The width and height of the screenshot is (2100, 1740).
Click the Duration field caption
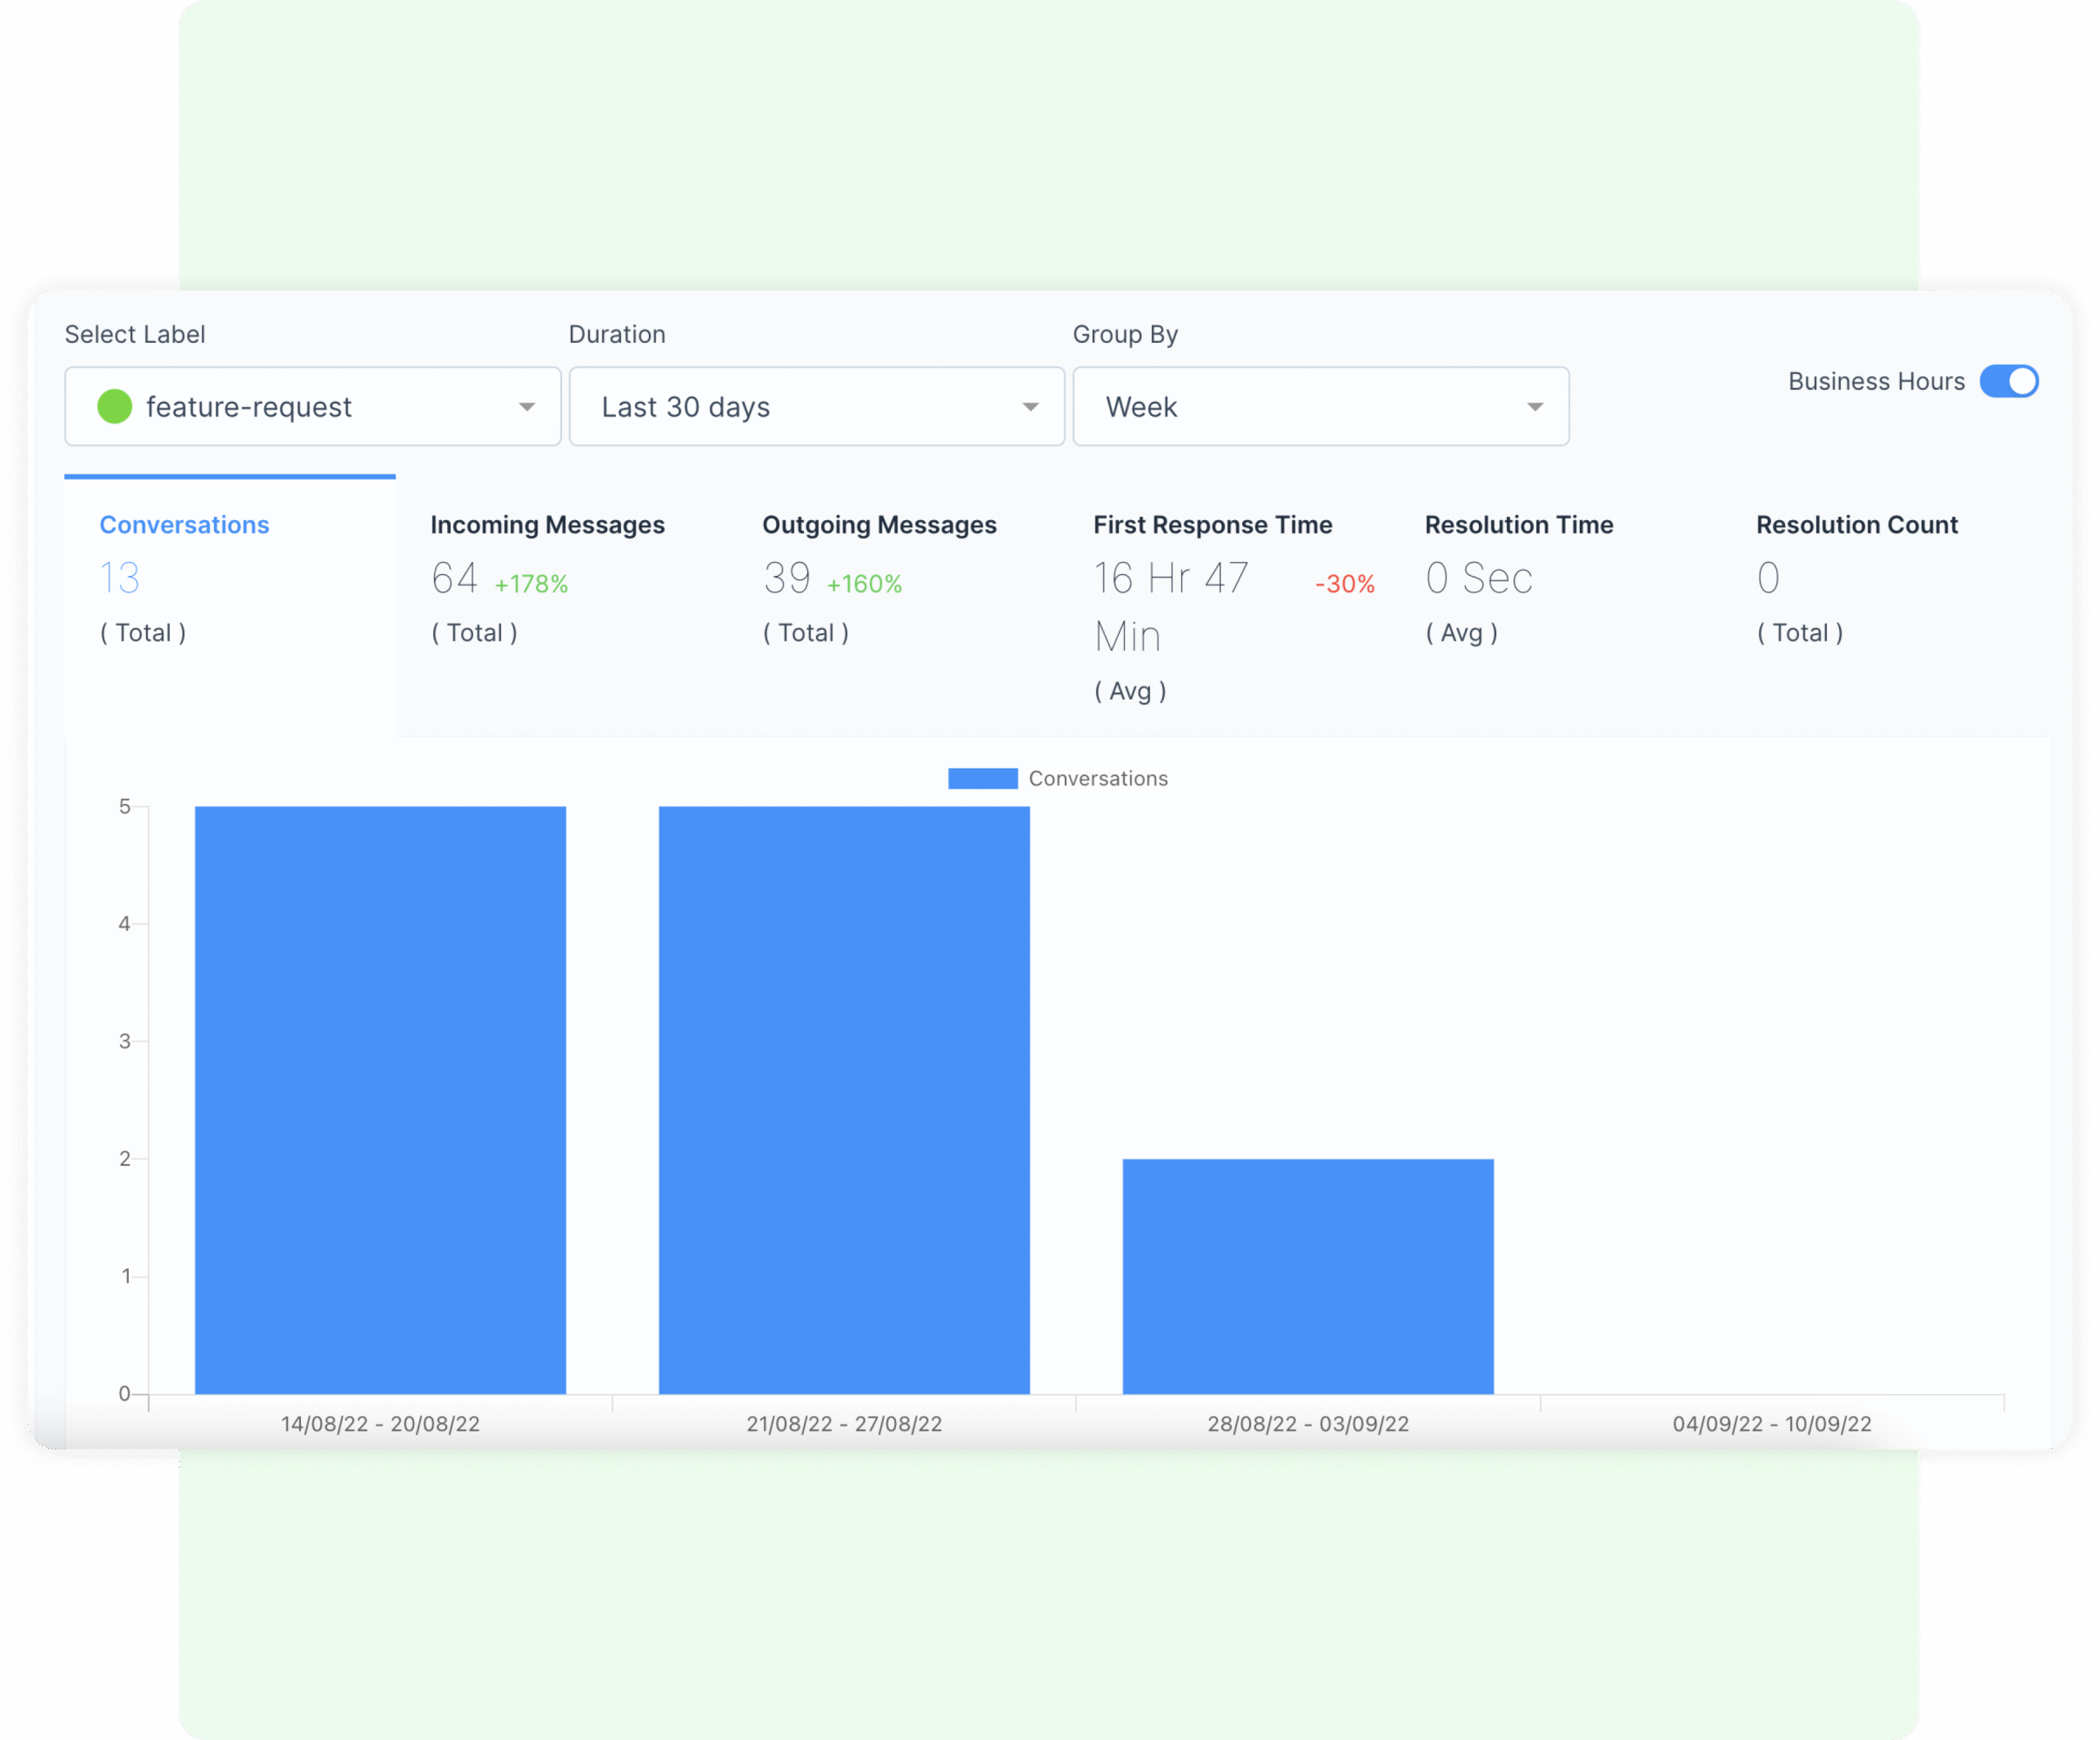pyautogui.click(x=617, y=334)
